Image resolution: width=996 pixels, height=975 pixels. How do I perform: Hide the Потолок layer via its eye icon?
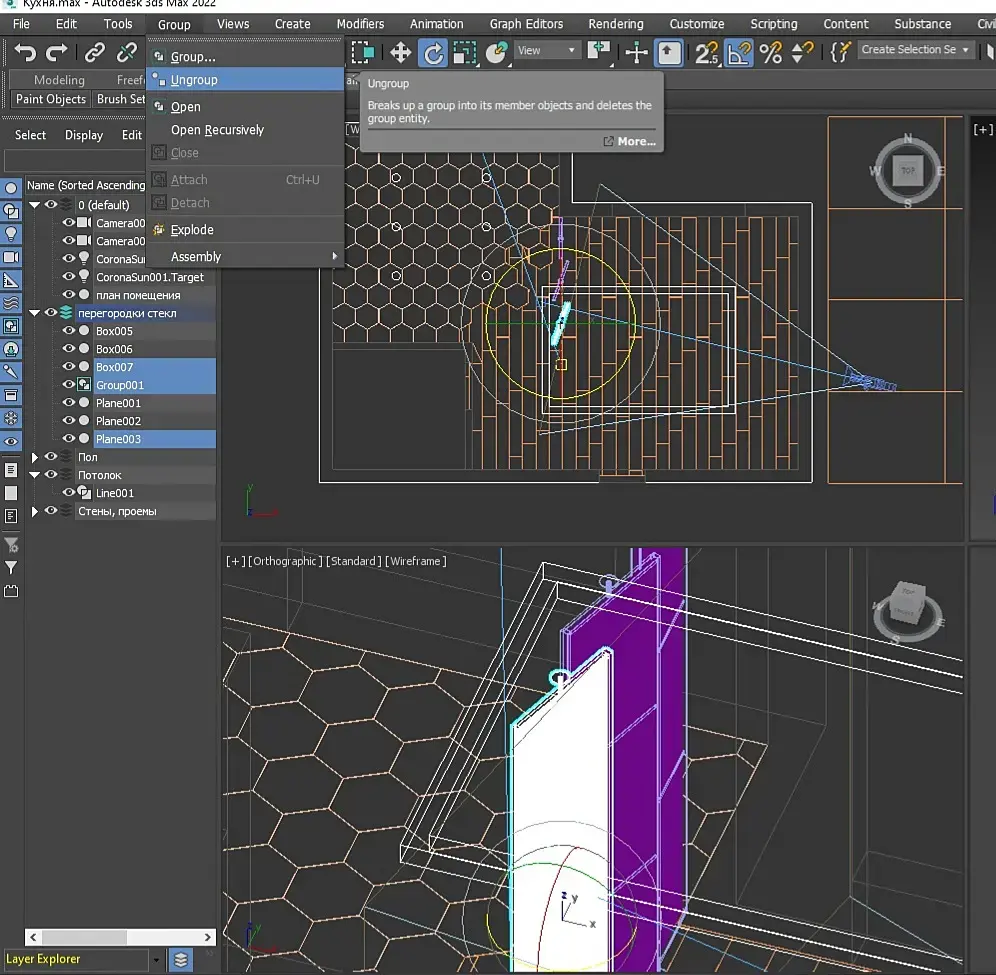coord(51,475)
